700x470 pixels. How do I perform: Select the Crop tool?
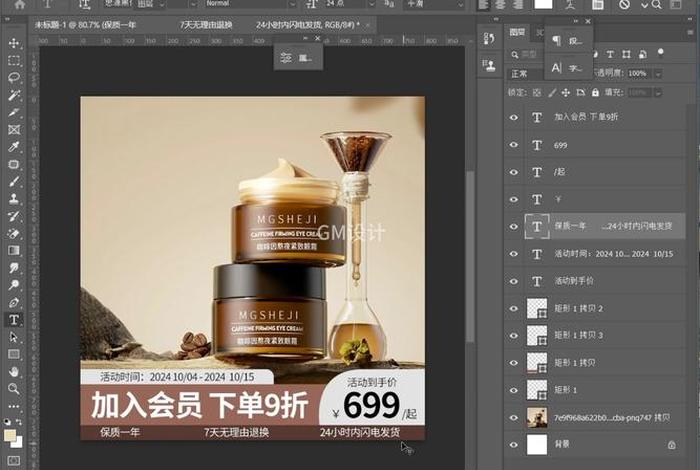coord(14,112)
